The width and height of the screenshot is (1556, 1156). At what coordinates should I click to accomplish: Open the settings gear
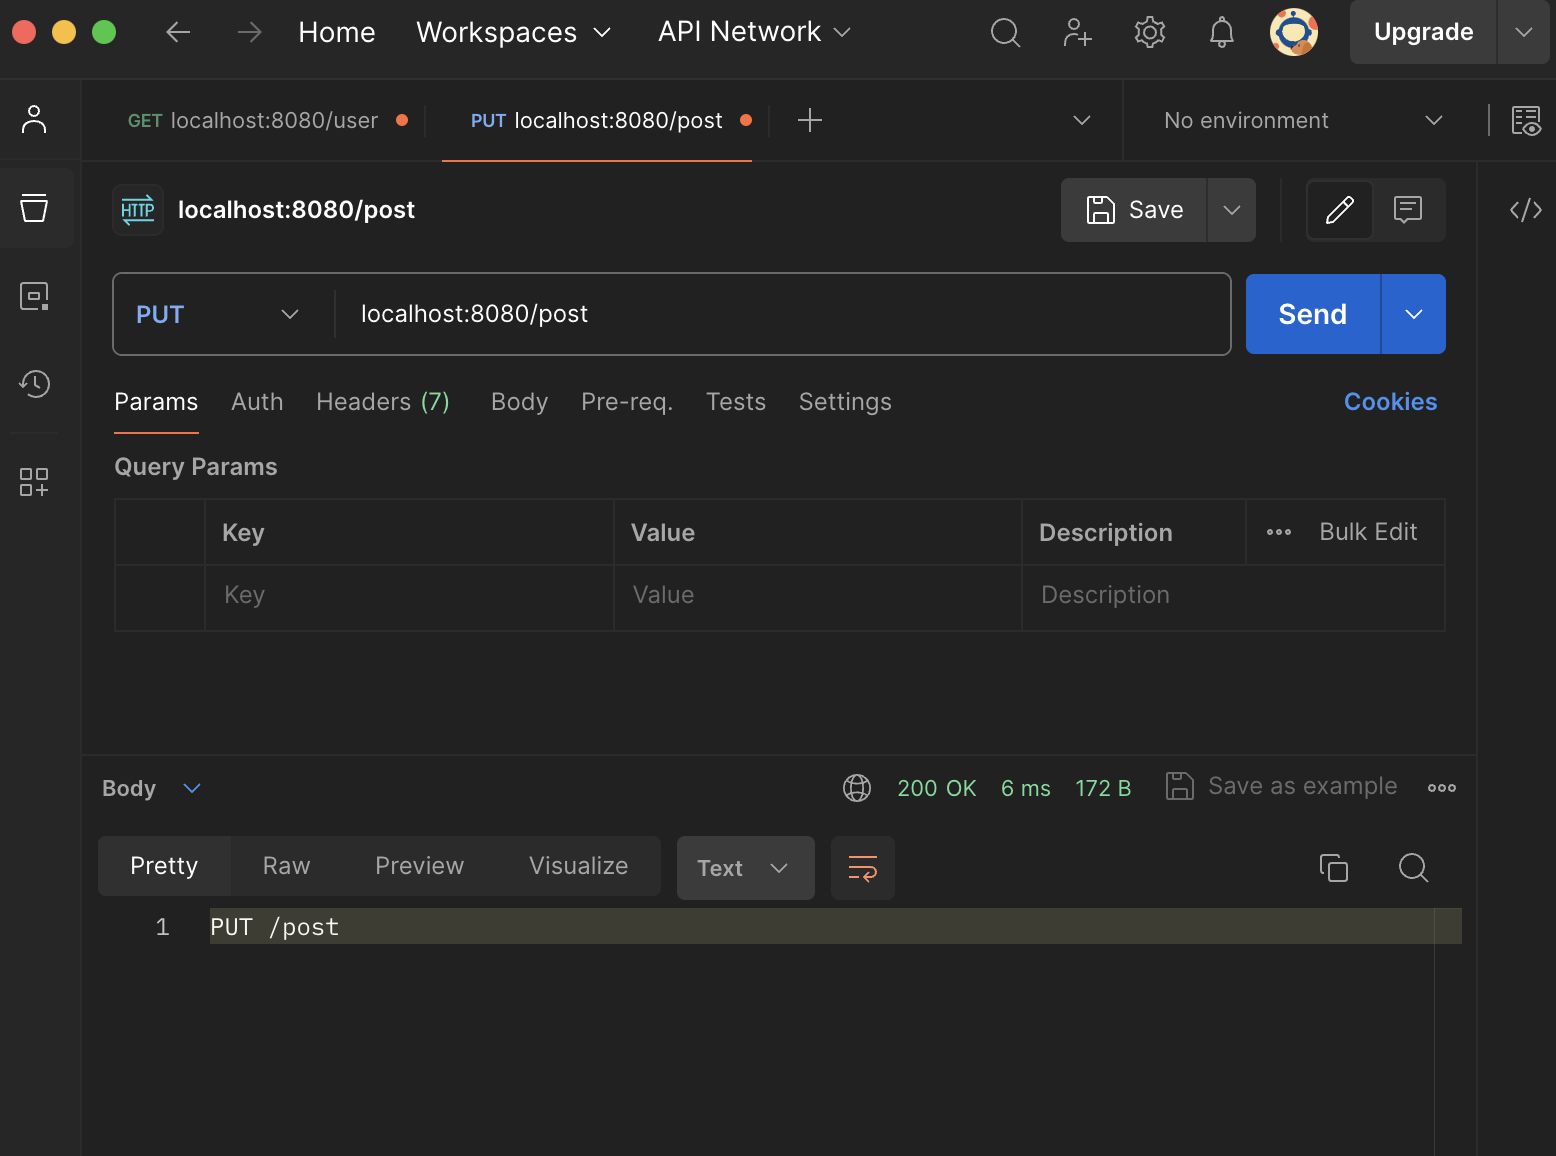click(1150, 32)
